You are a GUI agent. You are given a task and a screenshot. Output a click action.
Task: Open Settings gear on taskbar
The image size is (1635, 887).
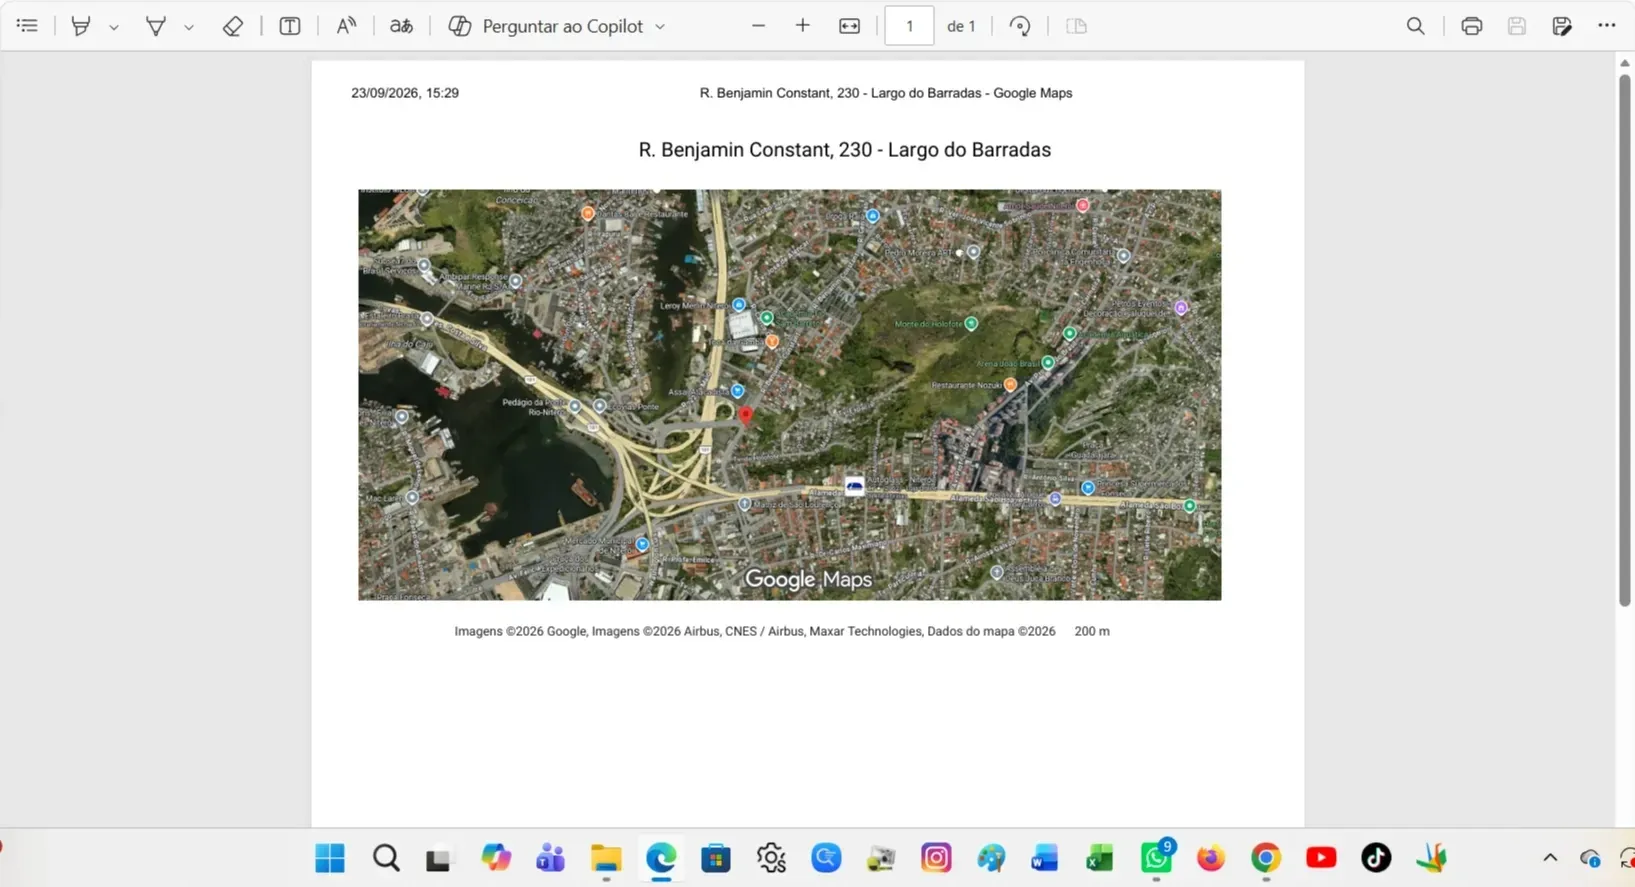771,858
